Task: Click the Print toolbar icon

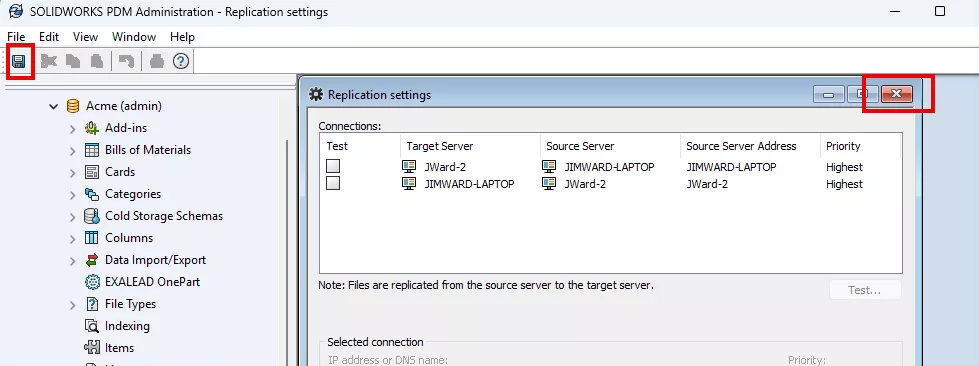Action: pyautogui.click(x=157, y=61)
